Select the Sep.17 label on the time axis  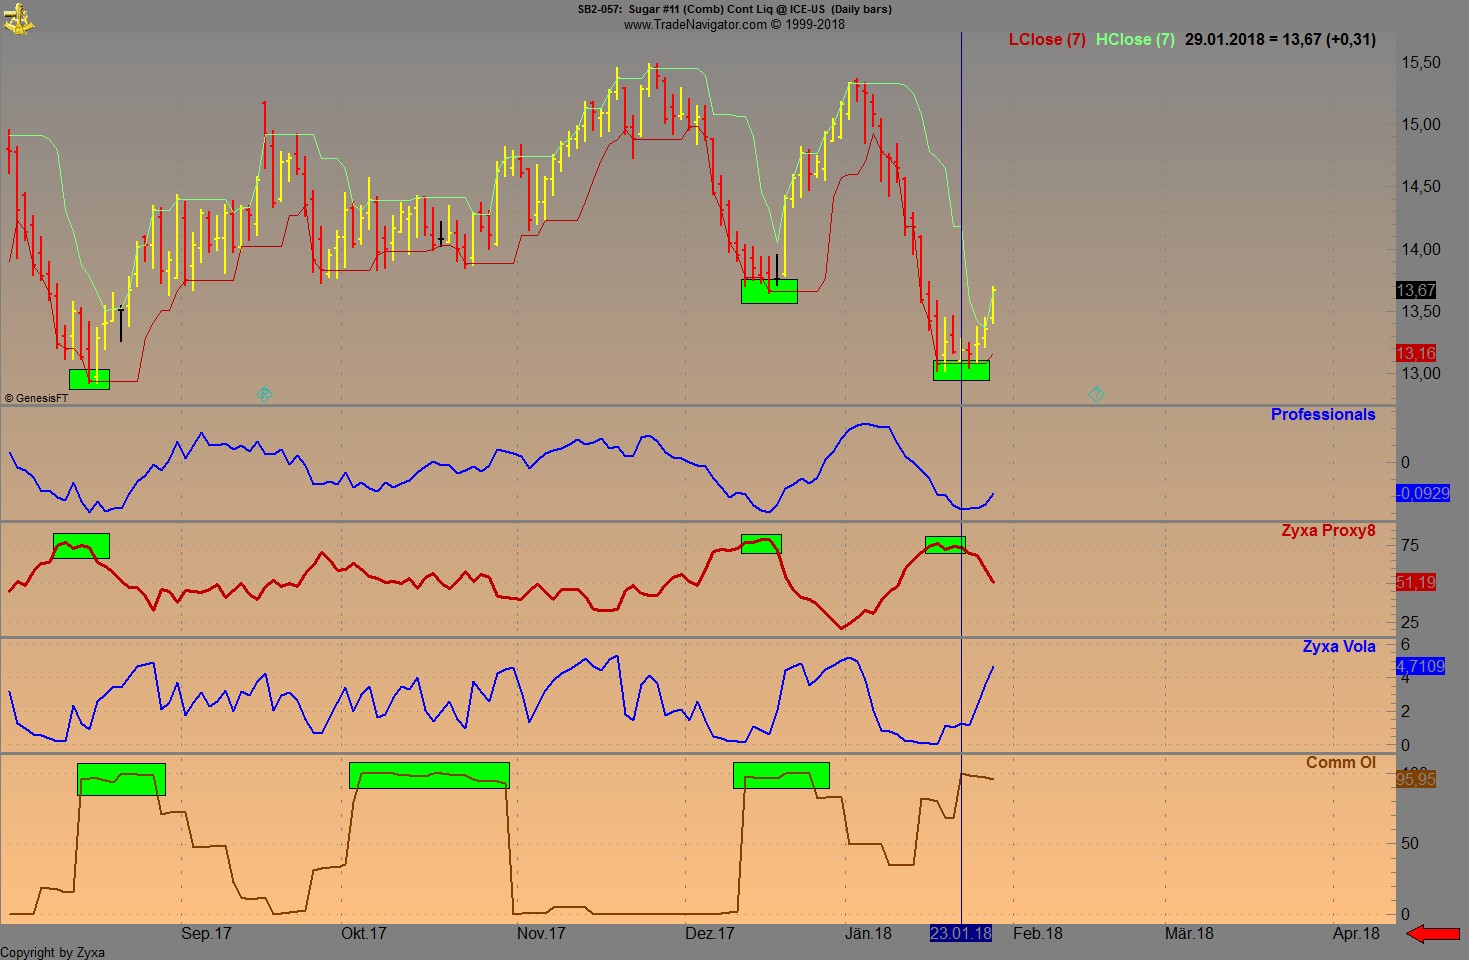205,933
